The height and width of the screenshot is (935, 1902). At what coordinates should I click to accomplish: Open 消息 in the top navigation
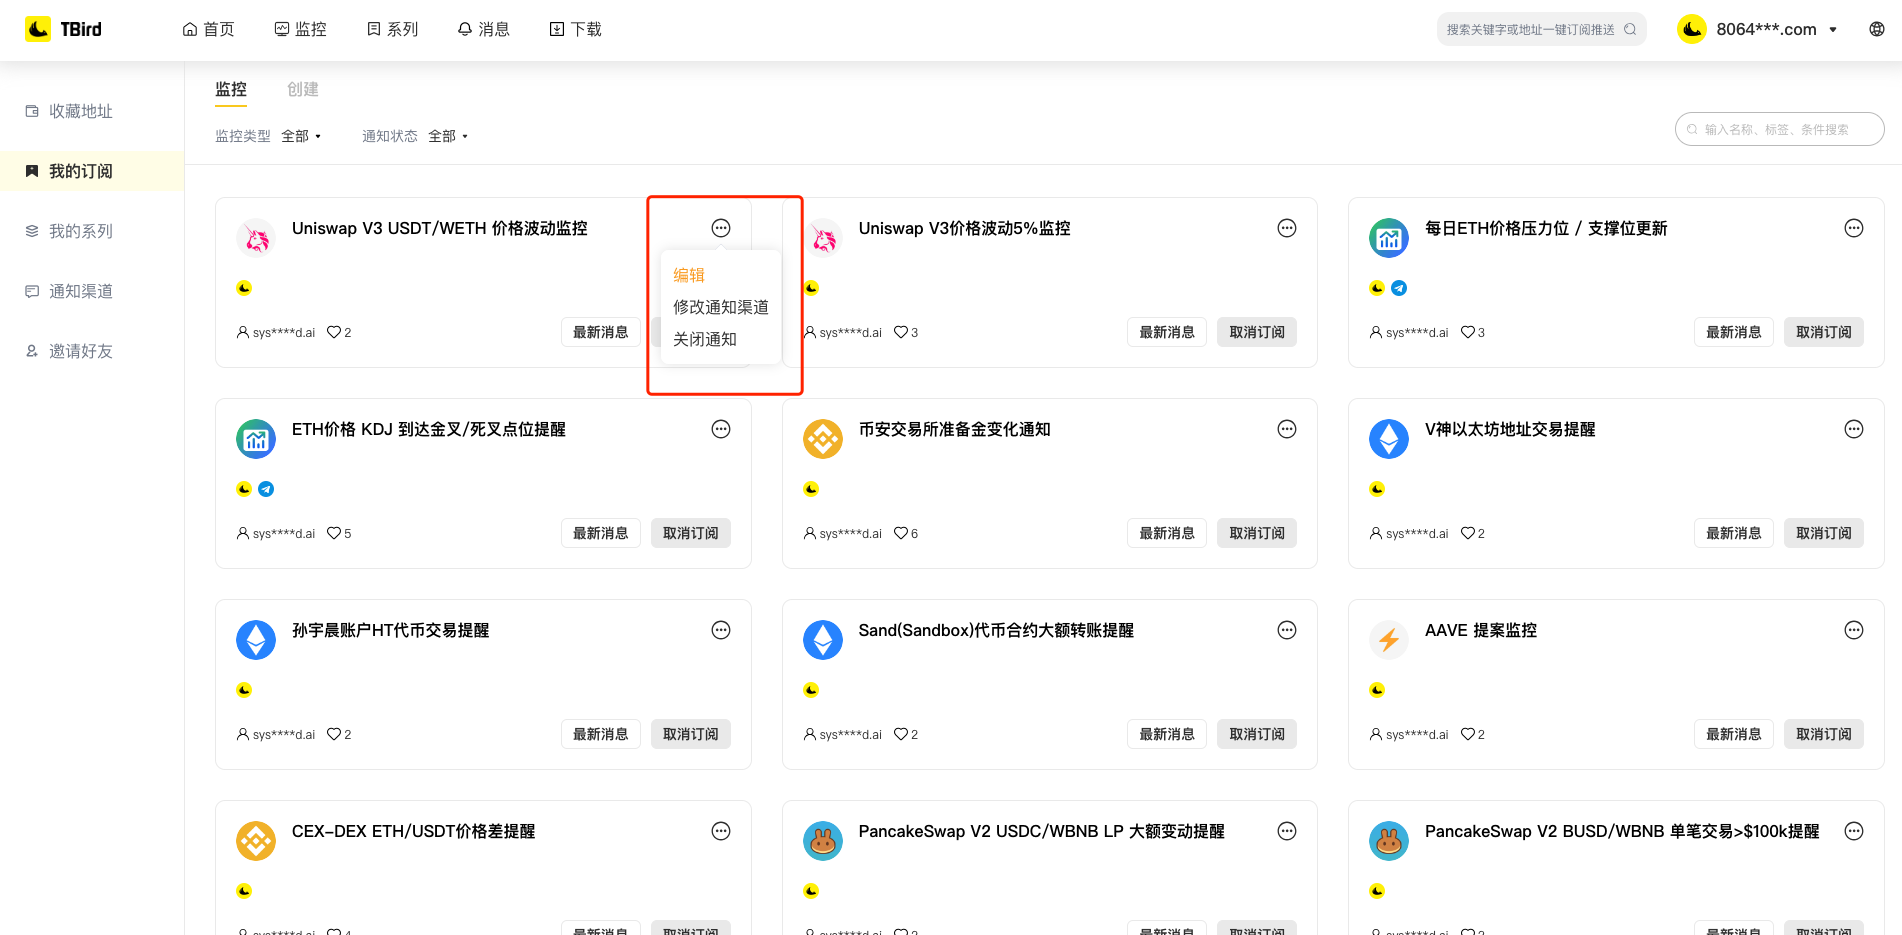[x=483, y=29]
